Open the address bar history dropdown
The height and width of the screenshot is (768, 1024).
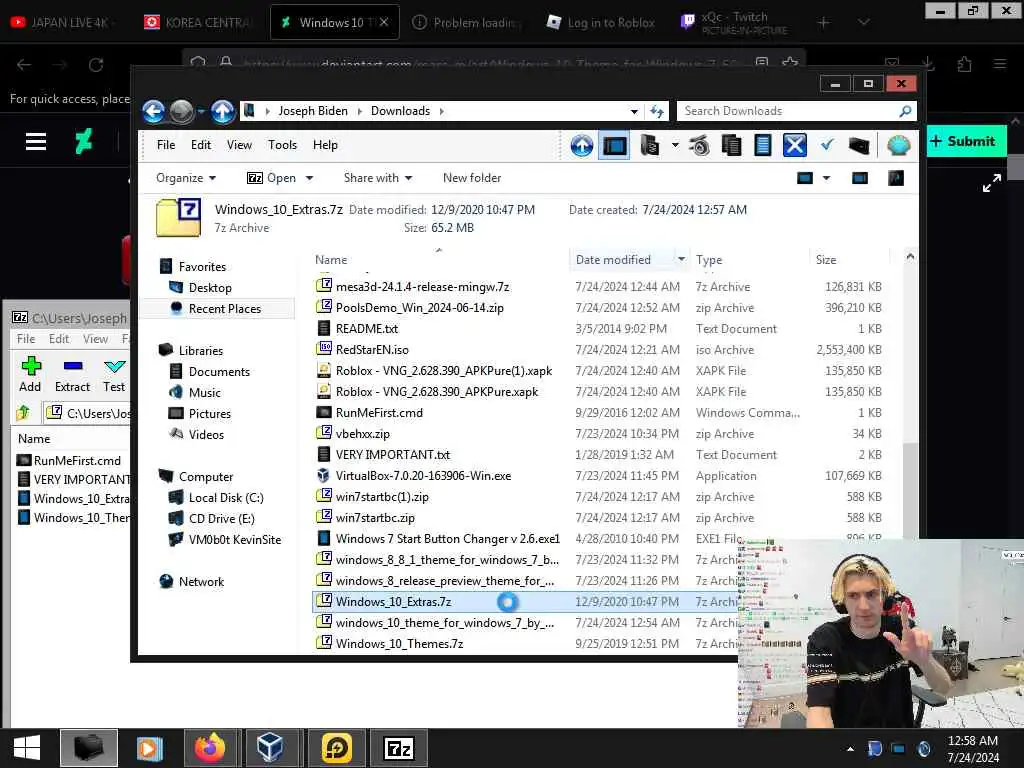pos(633,112)
